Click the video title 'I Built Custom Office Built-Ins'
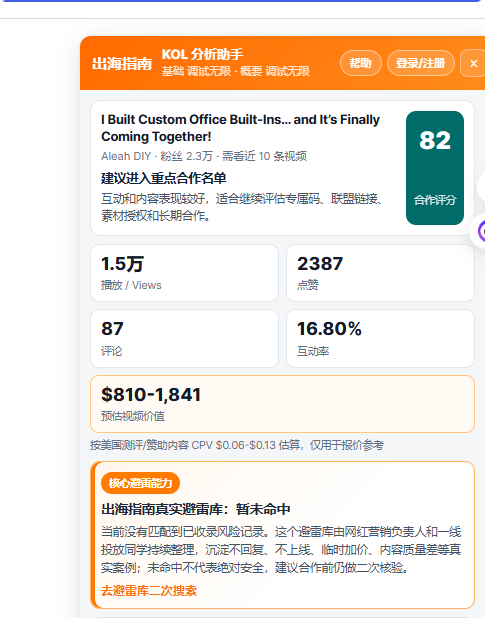 (240, 128)
